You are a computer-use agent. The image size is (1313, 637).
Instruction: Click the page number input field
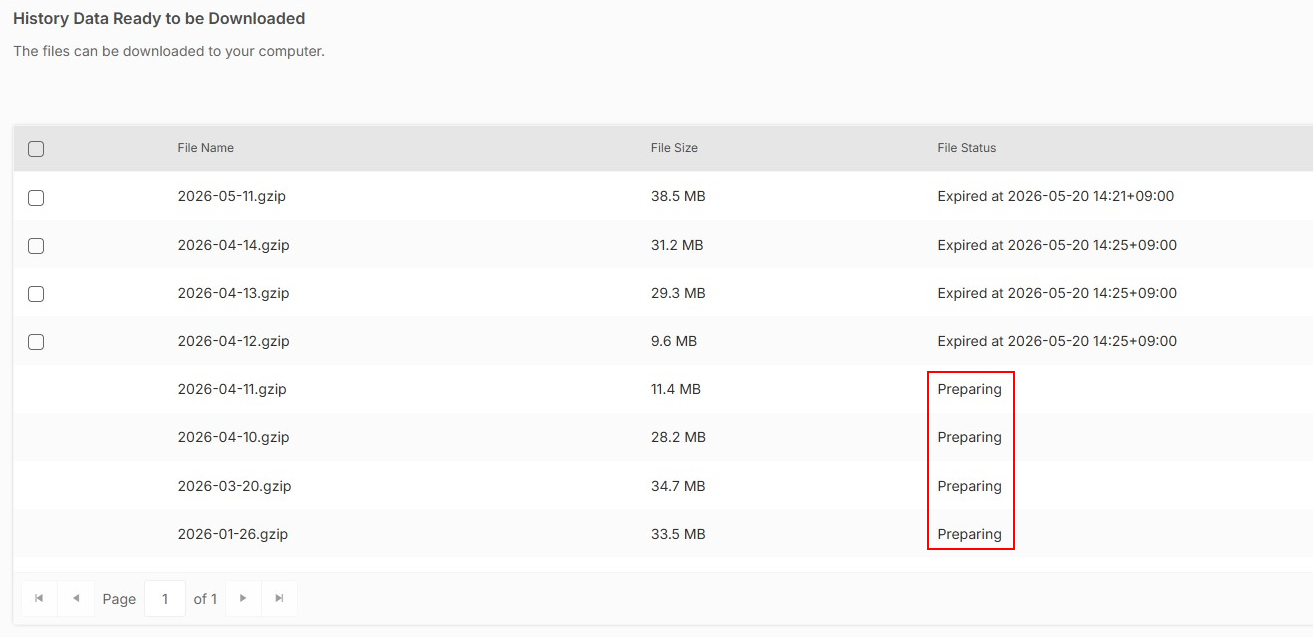tap(165, 598)
